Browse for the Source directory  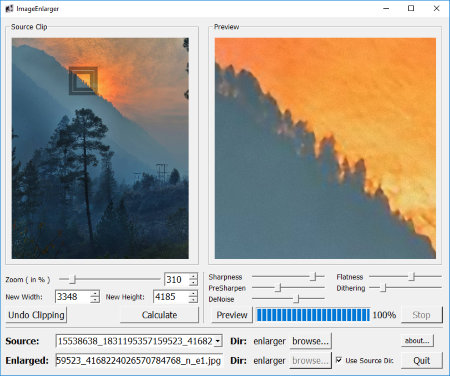310,341
